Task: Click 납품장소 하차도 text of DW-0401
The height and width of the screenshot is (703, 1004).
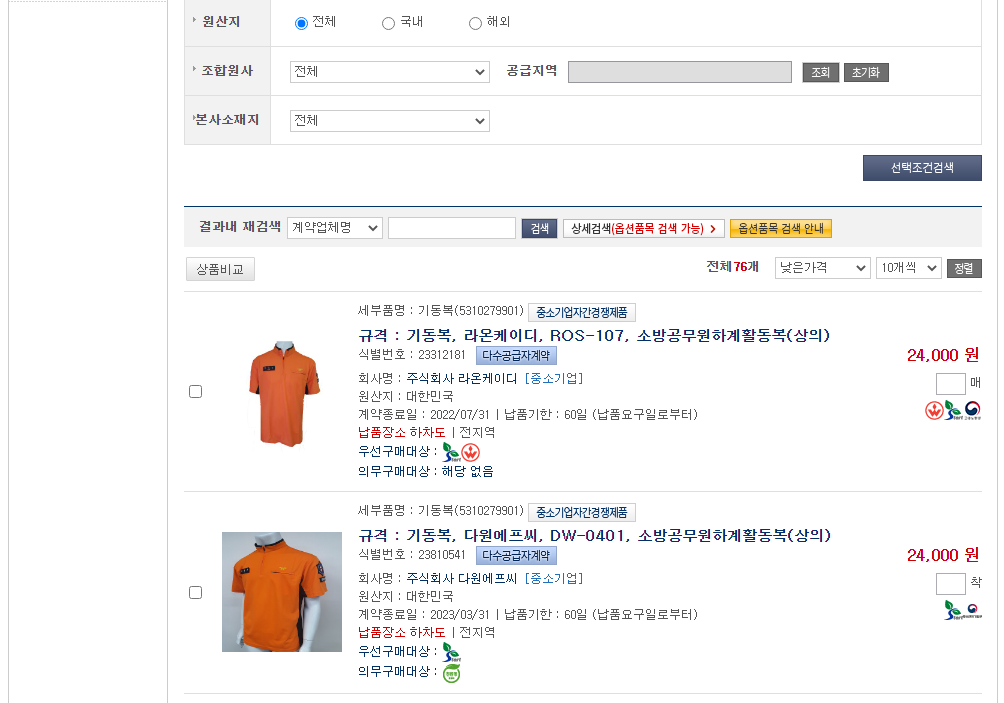Action: (x=401, y=632)
